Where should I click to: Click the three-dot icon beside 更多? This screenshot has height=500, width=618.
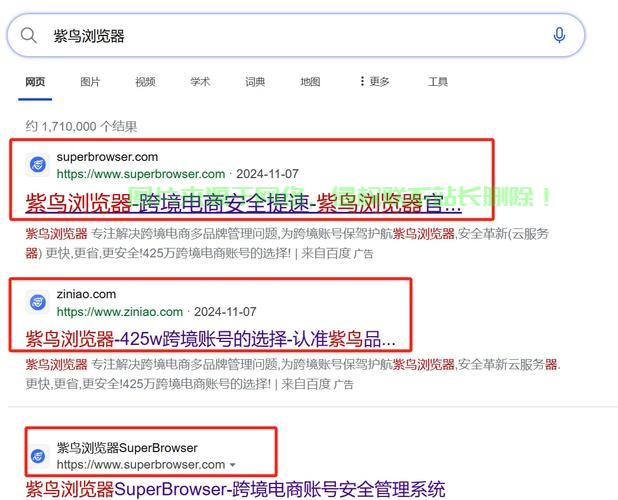click(362, 82)
